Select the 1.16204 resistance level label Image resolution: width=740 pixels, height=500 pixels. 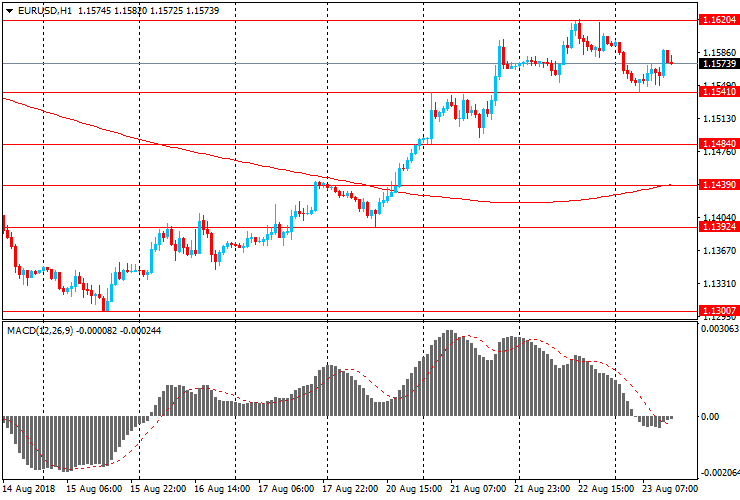tap(719, 19)
